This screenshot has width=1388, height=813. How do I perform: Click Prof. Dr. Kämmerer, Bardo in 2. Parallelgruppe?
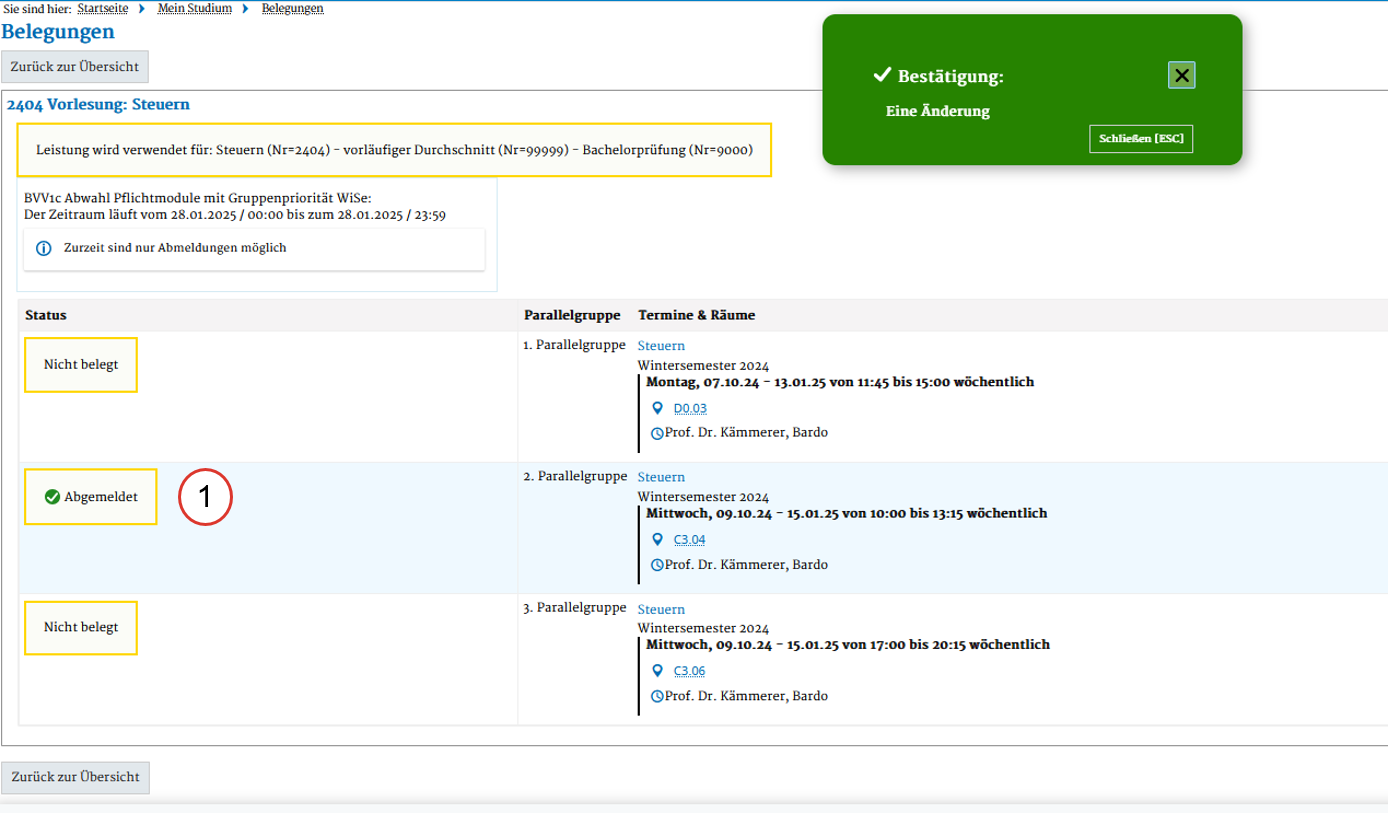click(746, 566)
